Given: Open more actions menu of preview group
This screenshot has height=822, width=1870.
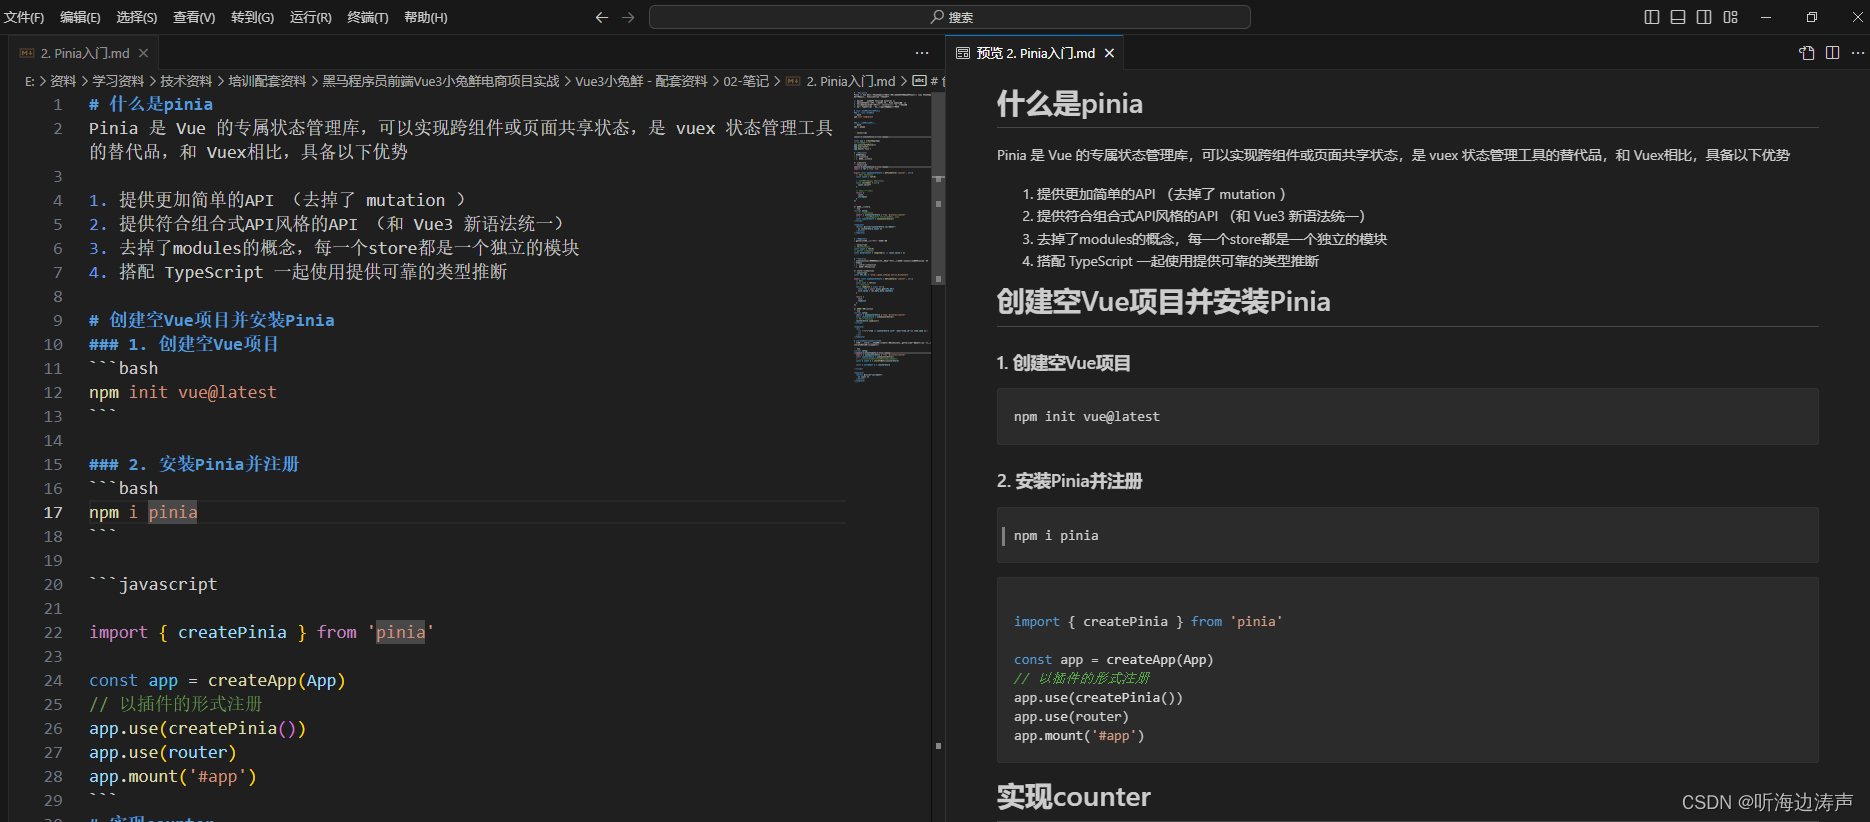Looking at the screenshot, I should click(x=1857, y=53).
